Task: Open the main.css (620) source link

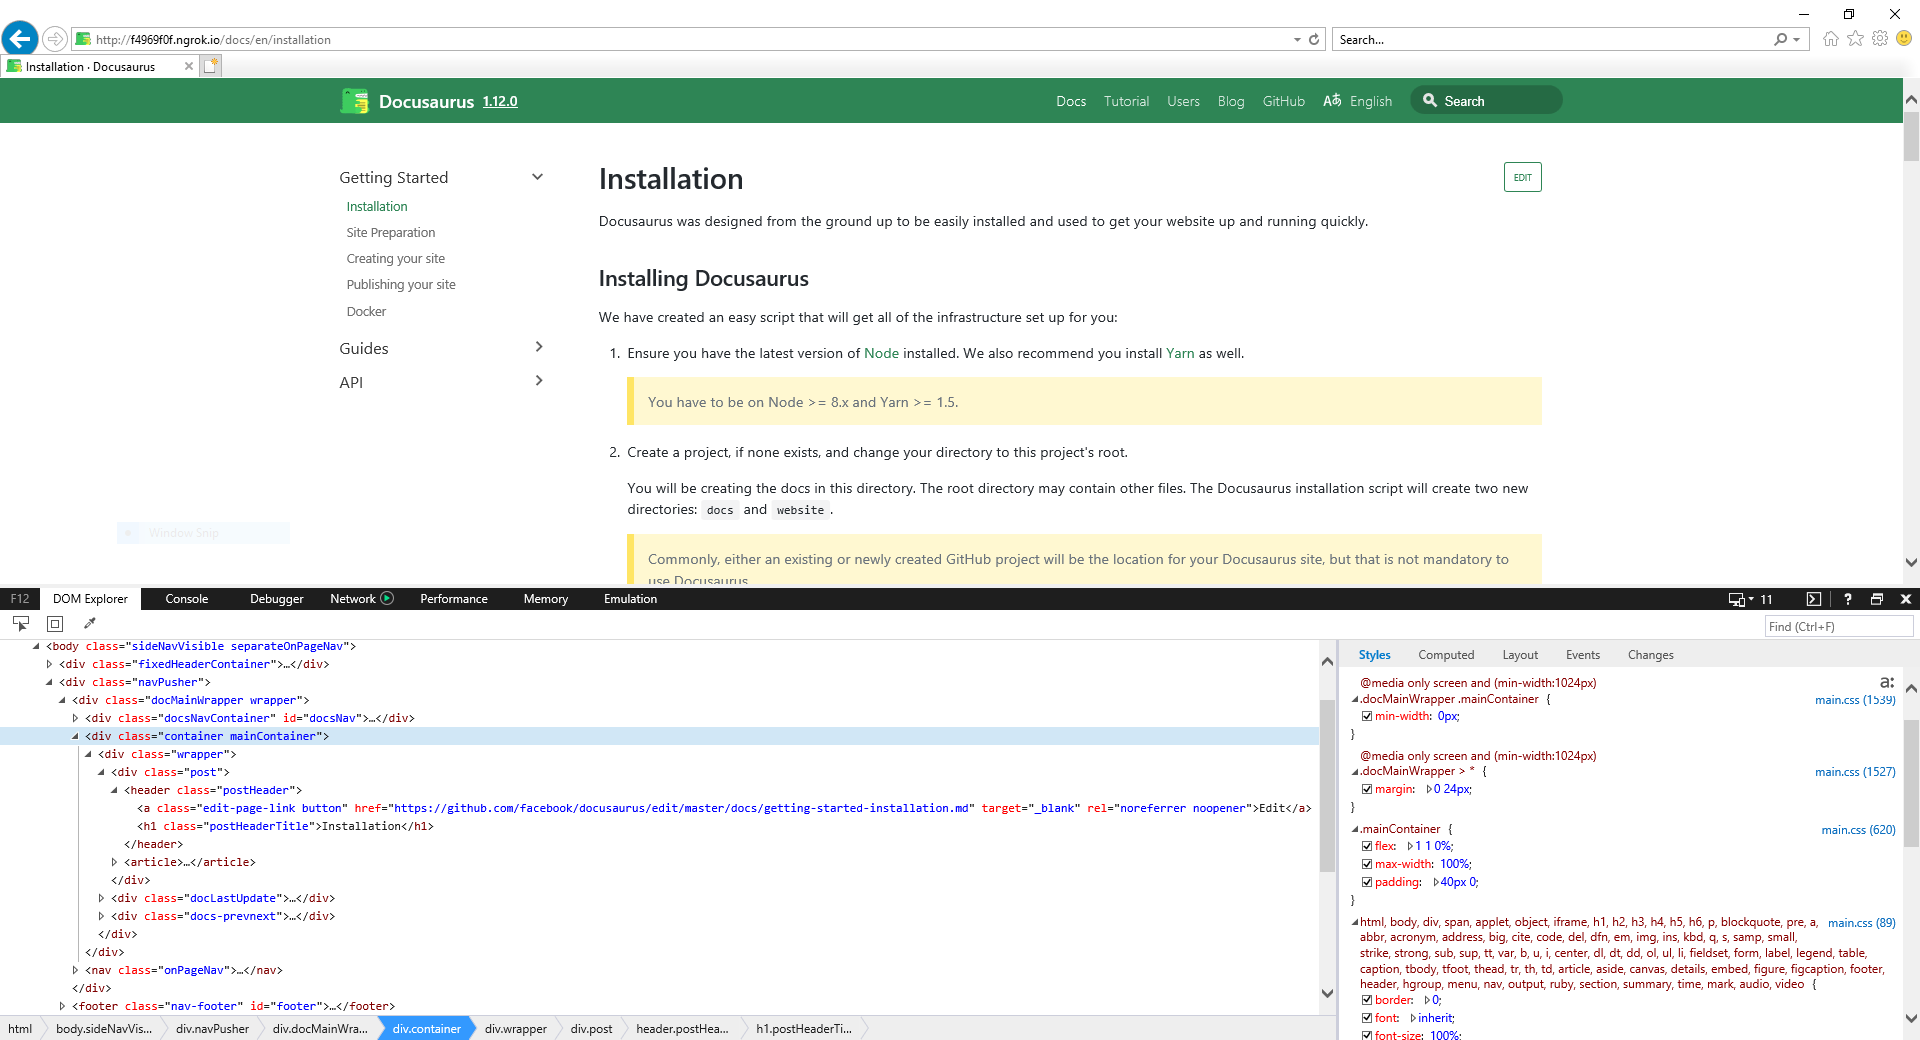Action: pos(1858,829)
